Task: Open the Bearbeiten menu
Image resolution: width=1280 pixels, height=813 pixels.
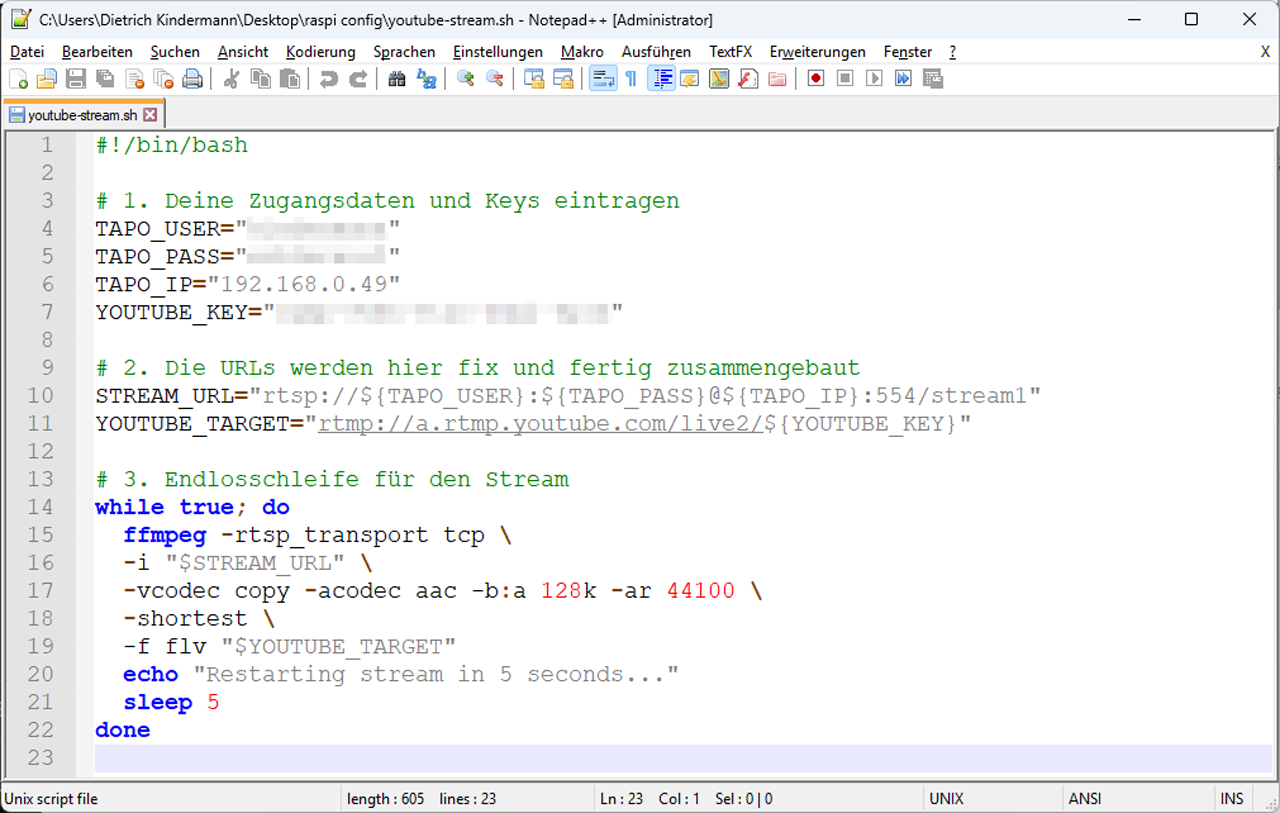Action: (x=97, y=51)
